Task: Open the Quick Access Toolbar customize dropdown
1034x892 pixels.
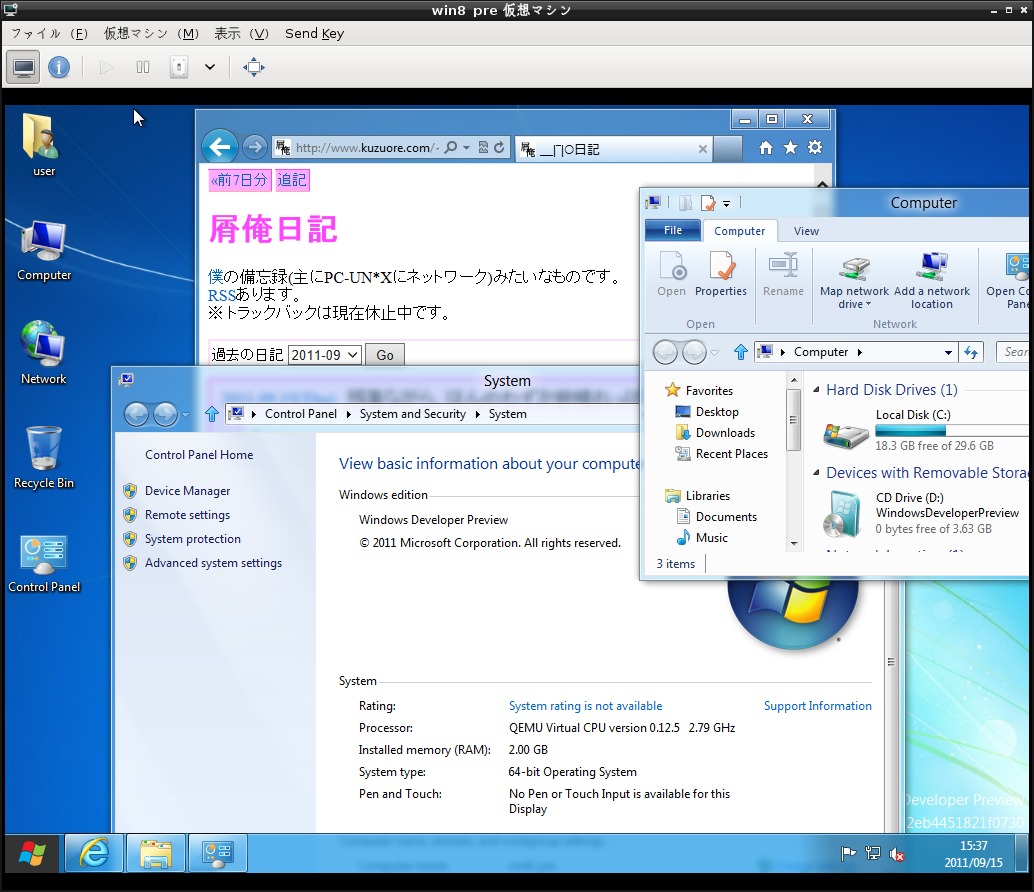Action: (x=726, y=204)
